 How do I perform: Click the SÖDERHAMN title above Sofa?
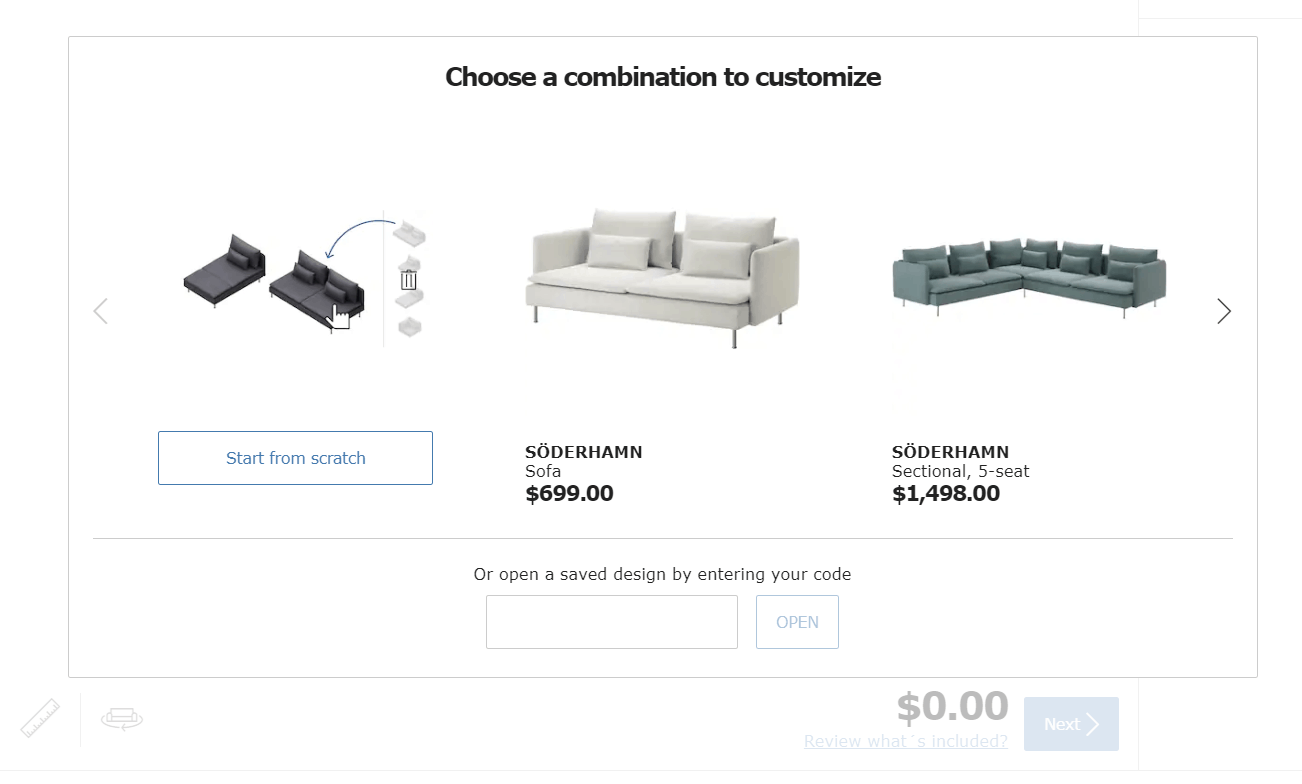click(x=583, y=452)
